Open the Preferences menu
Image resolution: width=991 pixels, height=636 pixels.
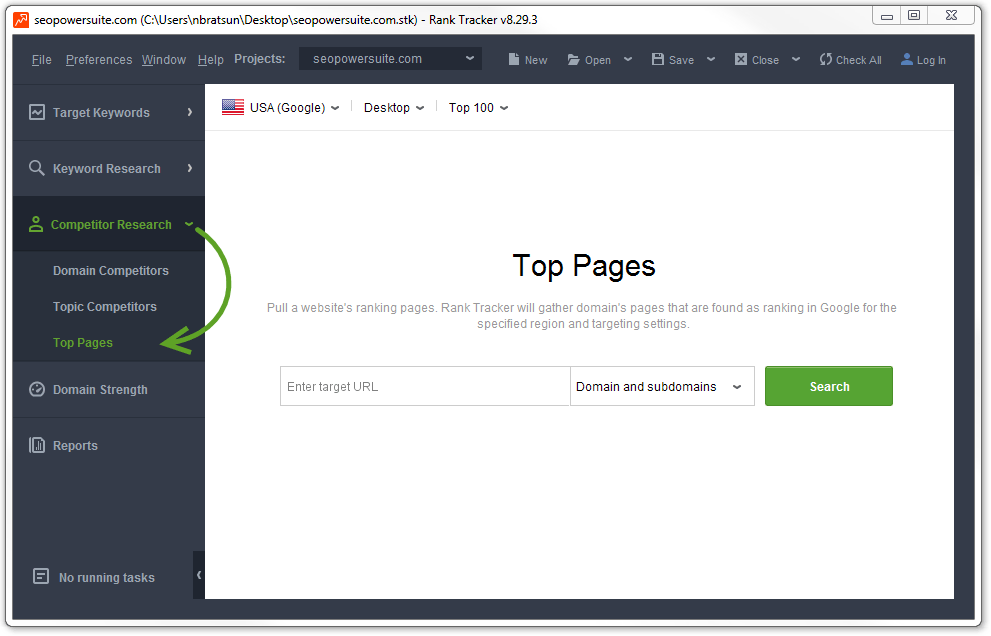click(98, 59)
